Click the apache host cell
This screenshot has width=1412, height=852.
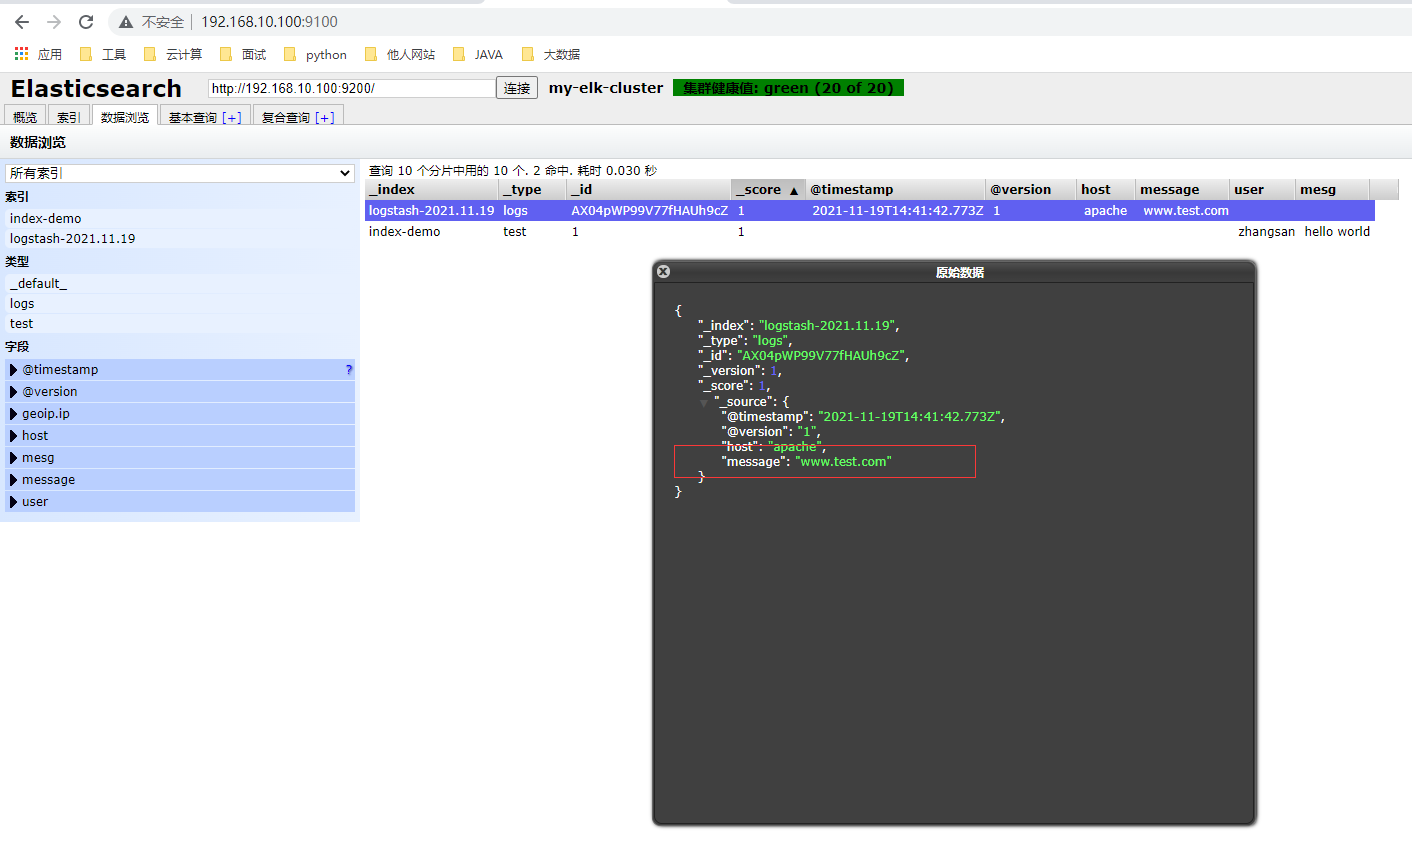coord(1105,211)
